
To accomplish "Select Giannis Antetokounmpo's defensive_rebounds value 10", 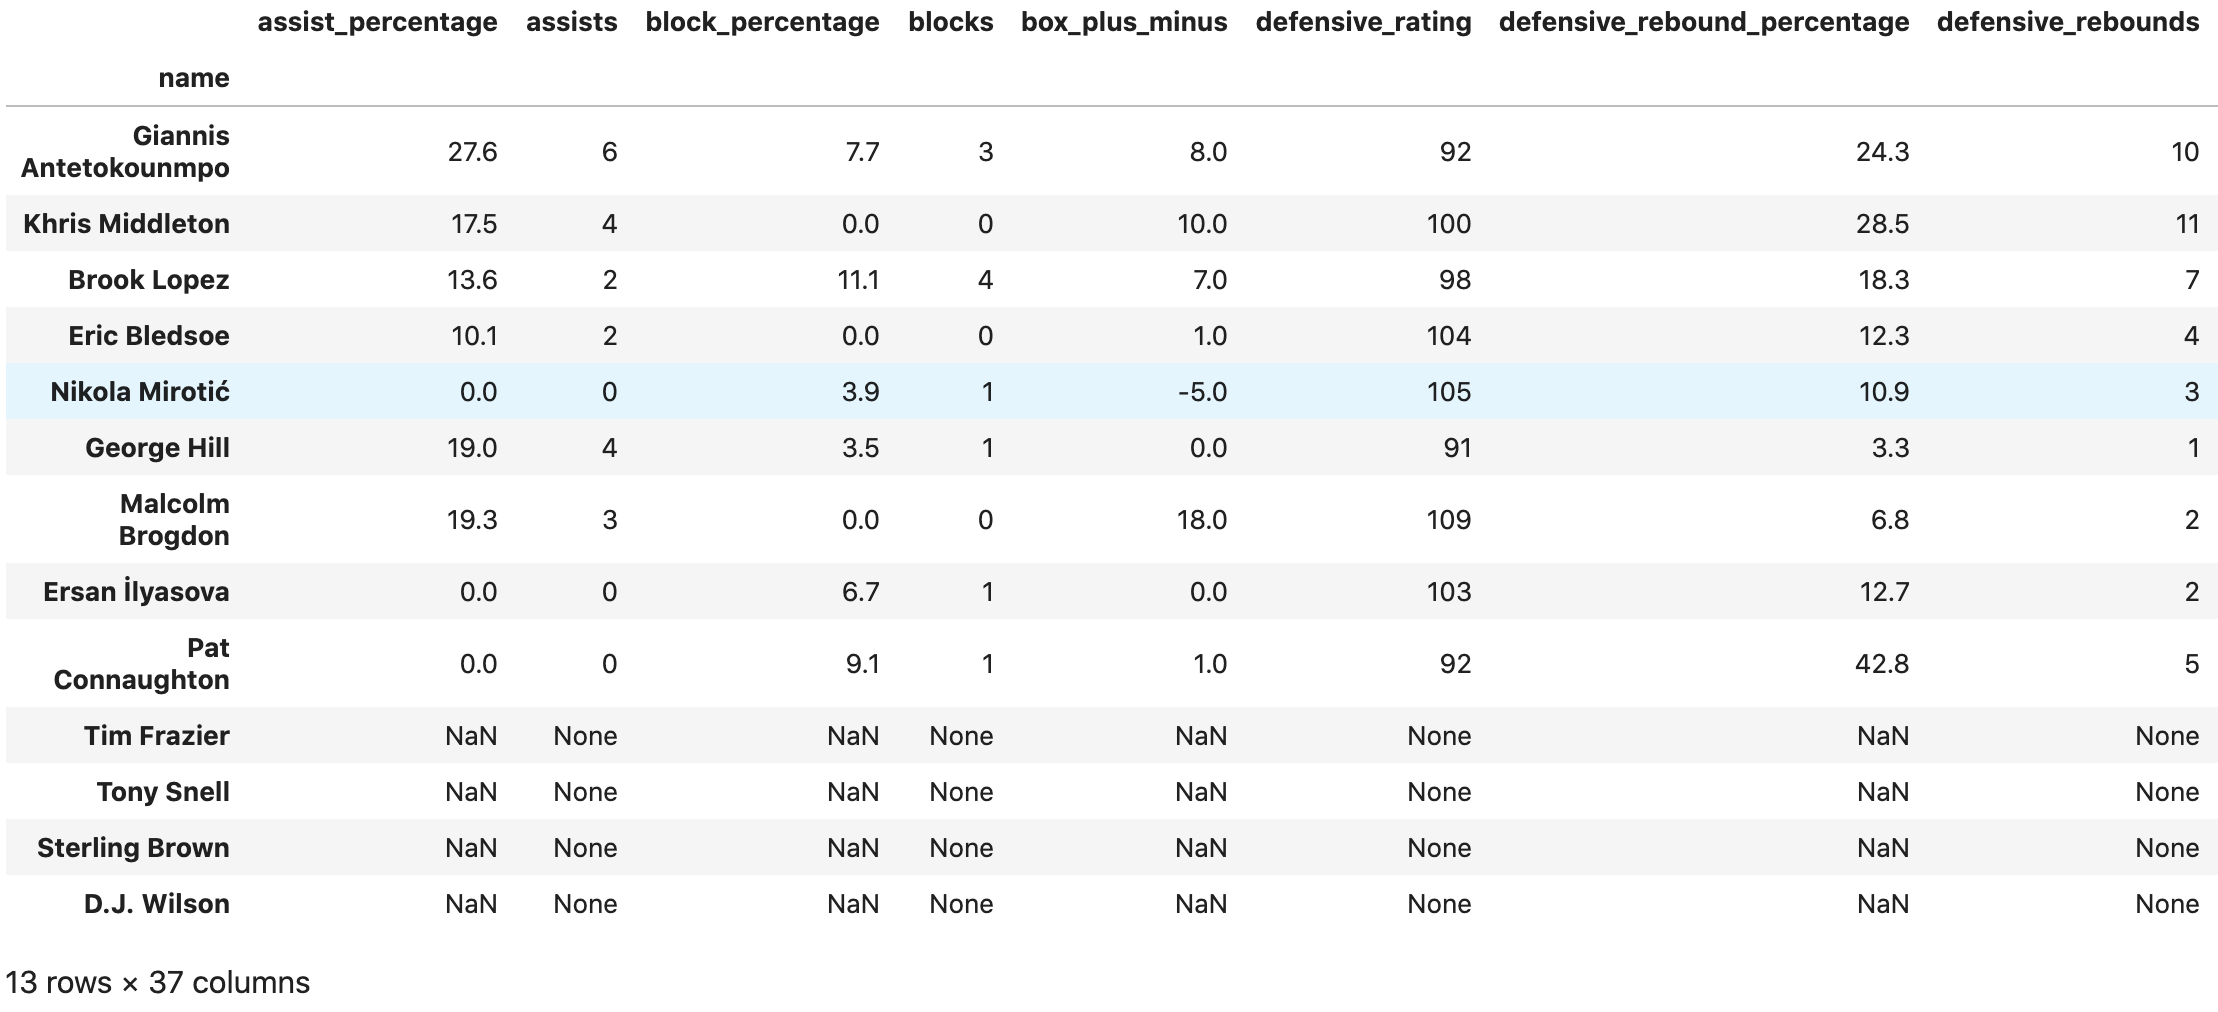I will click(2186, 152).
